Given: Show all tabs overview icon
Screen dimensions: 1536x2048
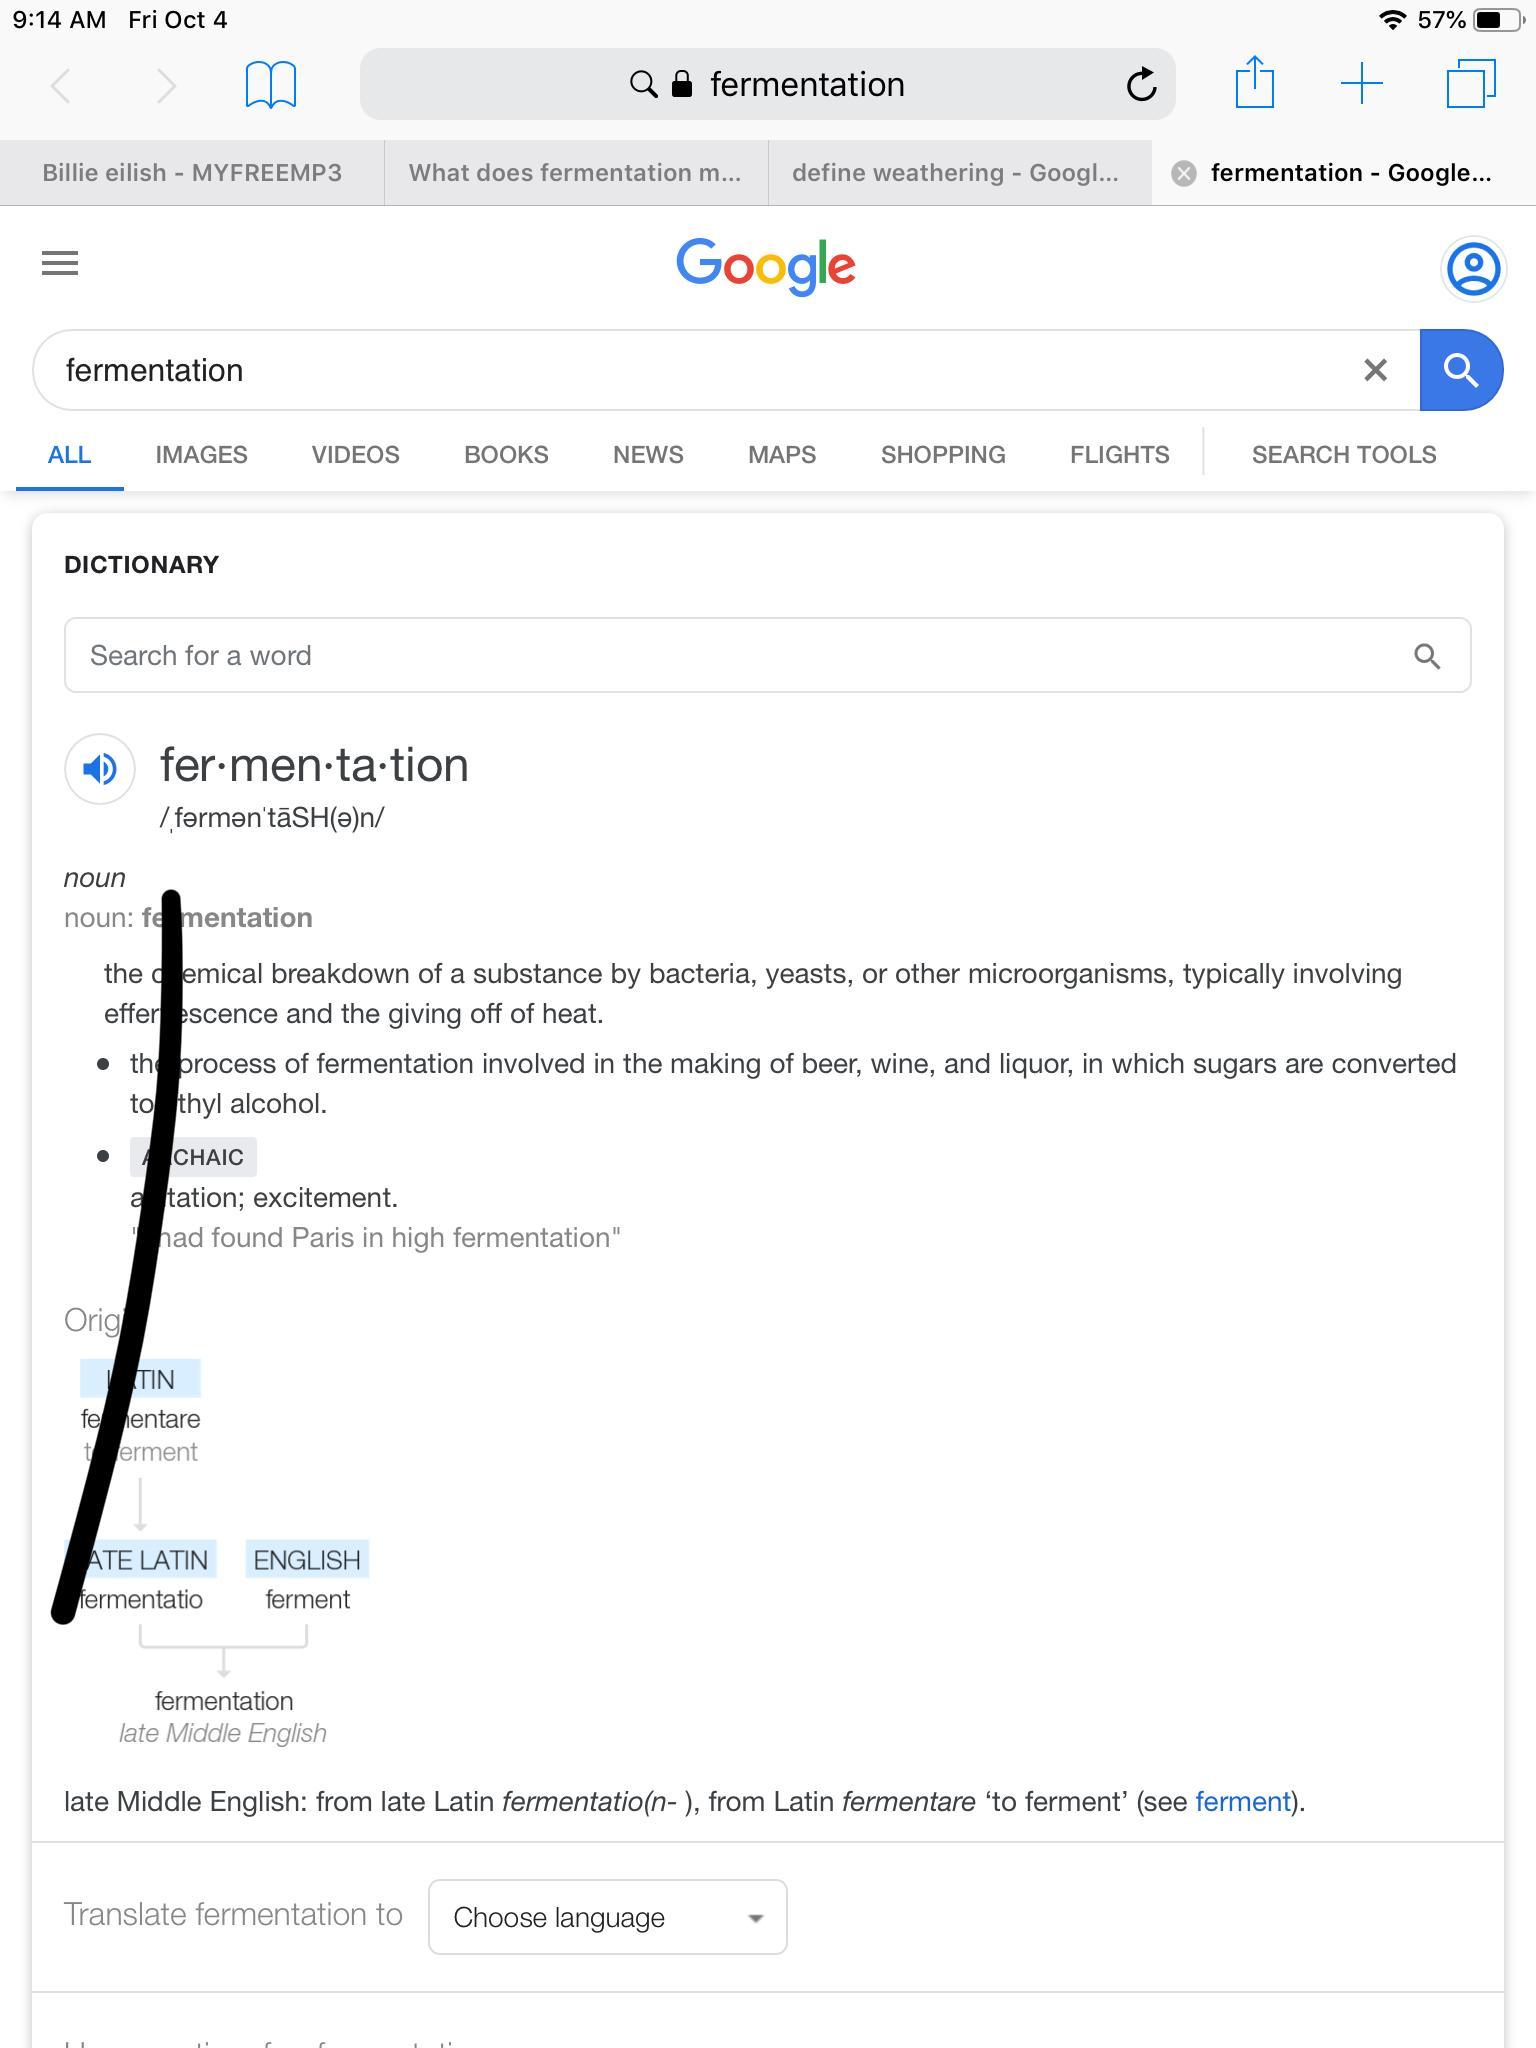Looking at the screenshot, I should (x=1471, y=83).
